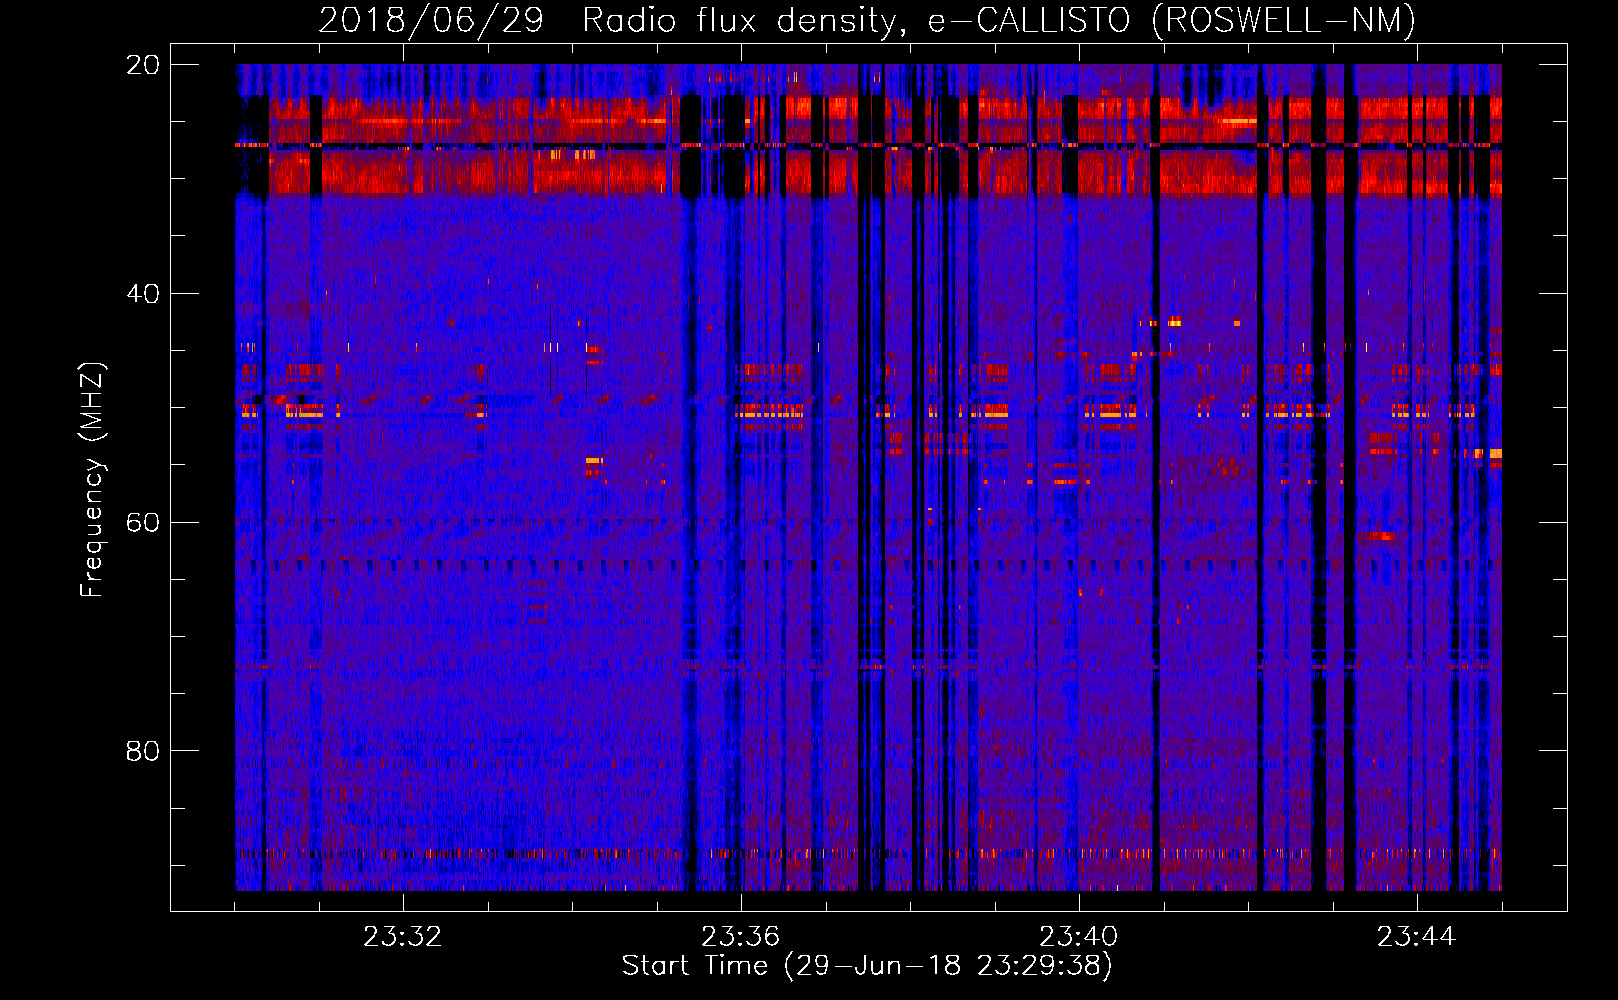The height and width of the screenshot is (1000, 1618).
Task: Click the 23:36 time tick label
Action: [x=740, y=937]
